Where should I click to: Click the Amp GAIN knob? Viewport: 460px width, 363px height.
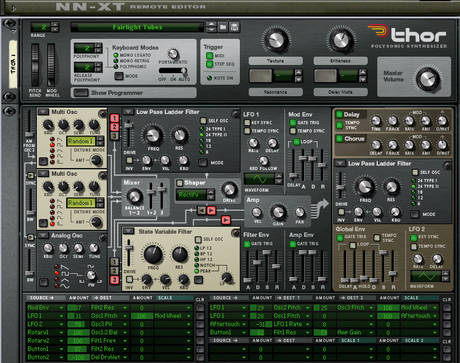point(278,213)
